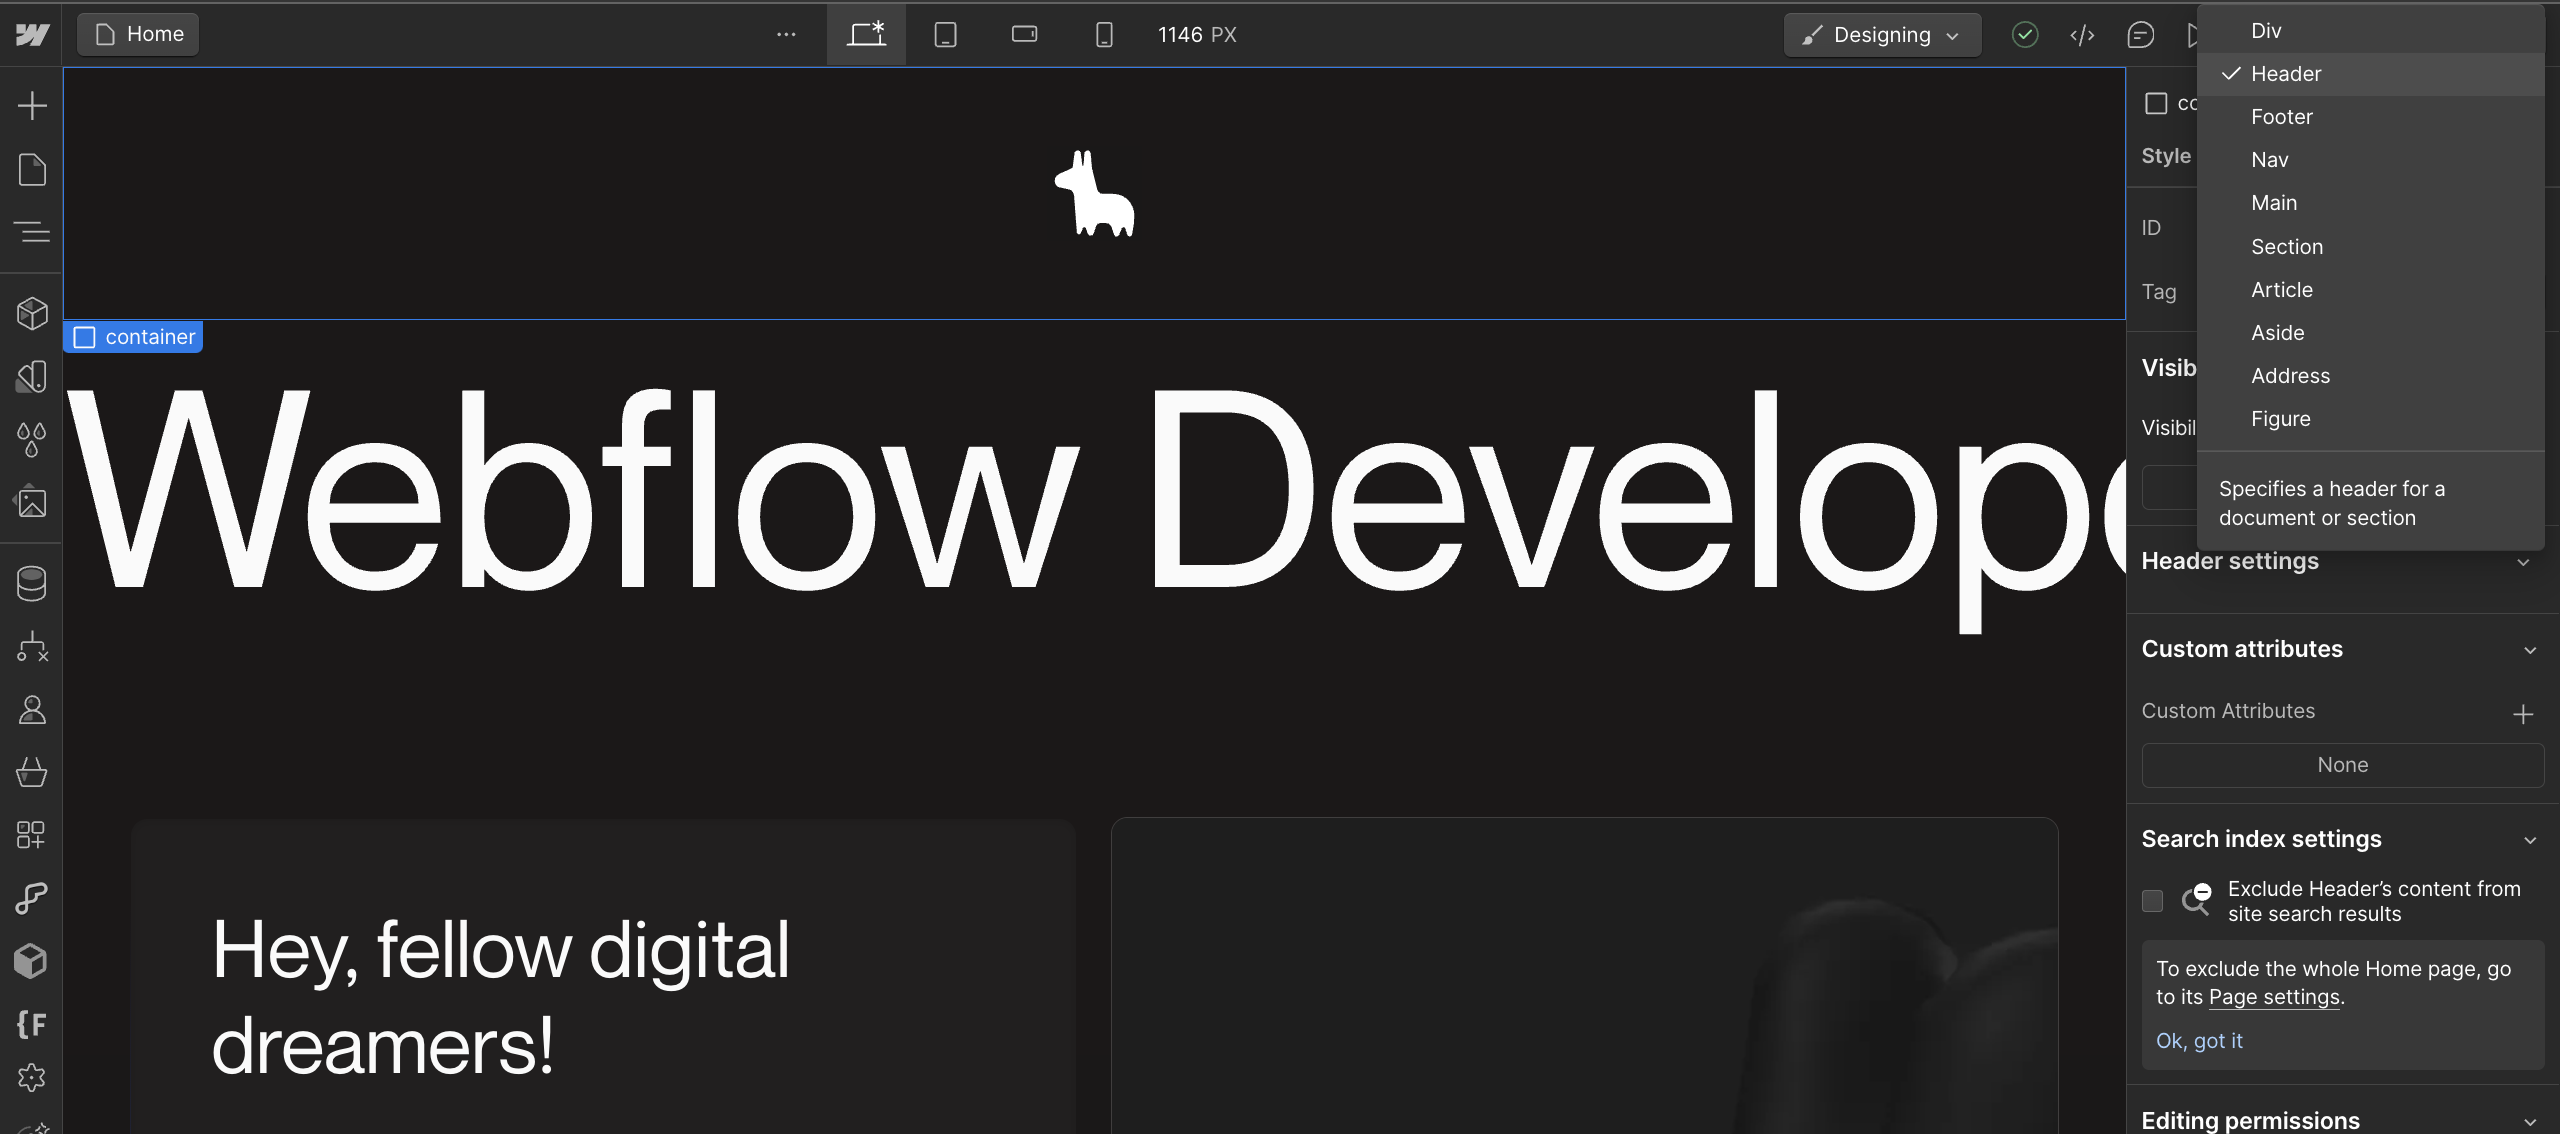The height and width of the screenshot is (1134, 2560).
Task: Open the Add elements panel
Action: pos(32,106)
